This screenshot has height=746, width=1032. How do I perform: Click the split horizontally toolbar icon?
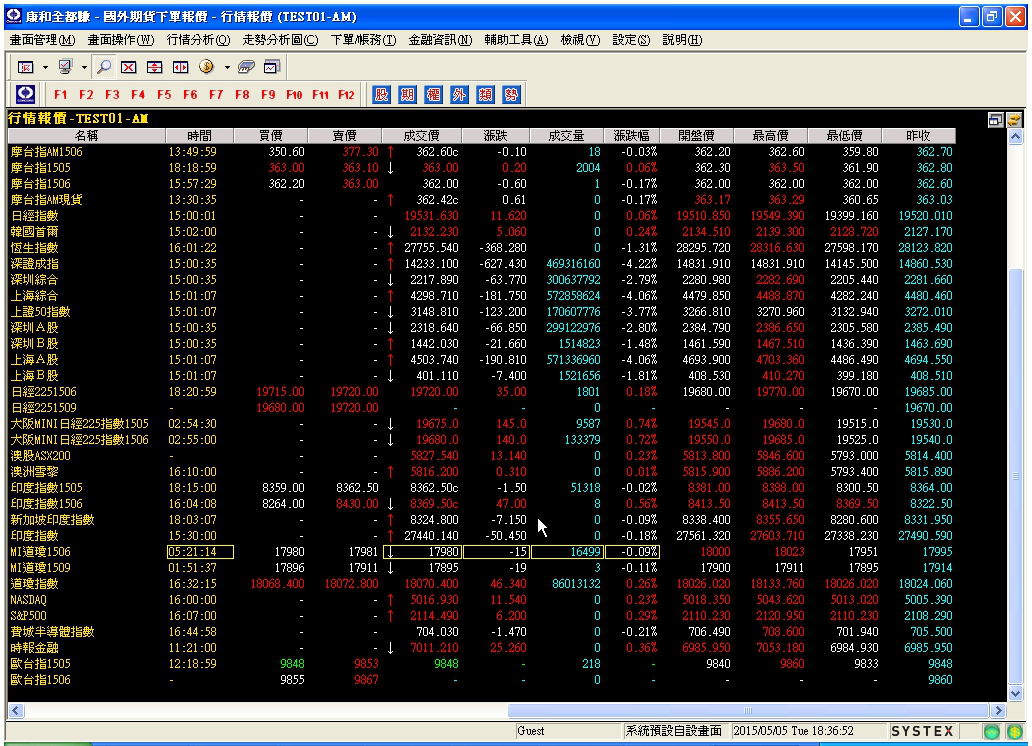coord(155,67)
